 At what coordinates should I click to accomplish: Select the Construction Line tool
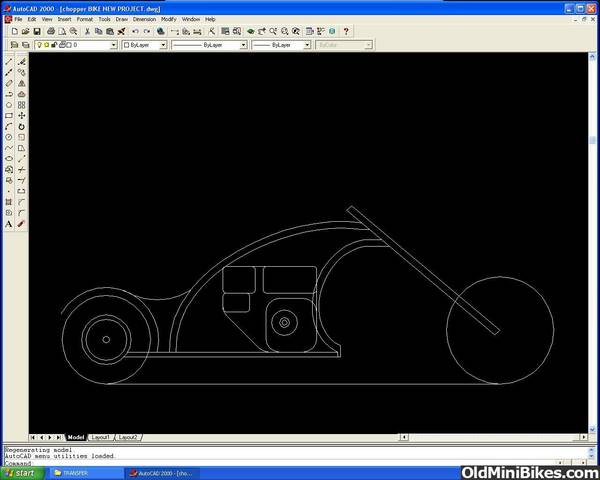click(x=9, y=72)
